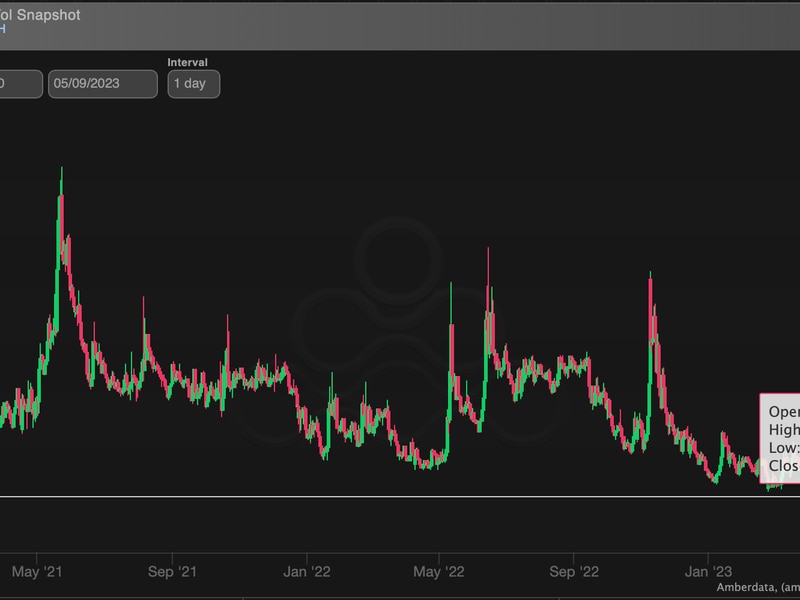This screenshot has width=800, height=600.
Task: Click the OHLC tooltip box at right edge
Action: [780, 438]
